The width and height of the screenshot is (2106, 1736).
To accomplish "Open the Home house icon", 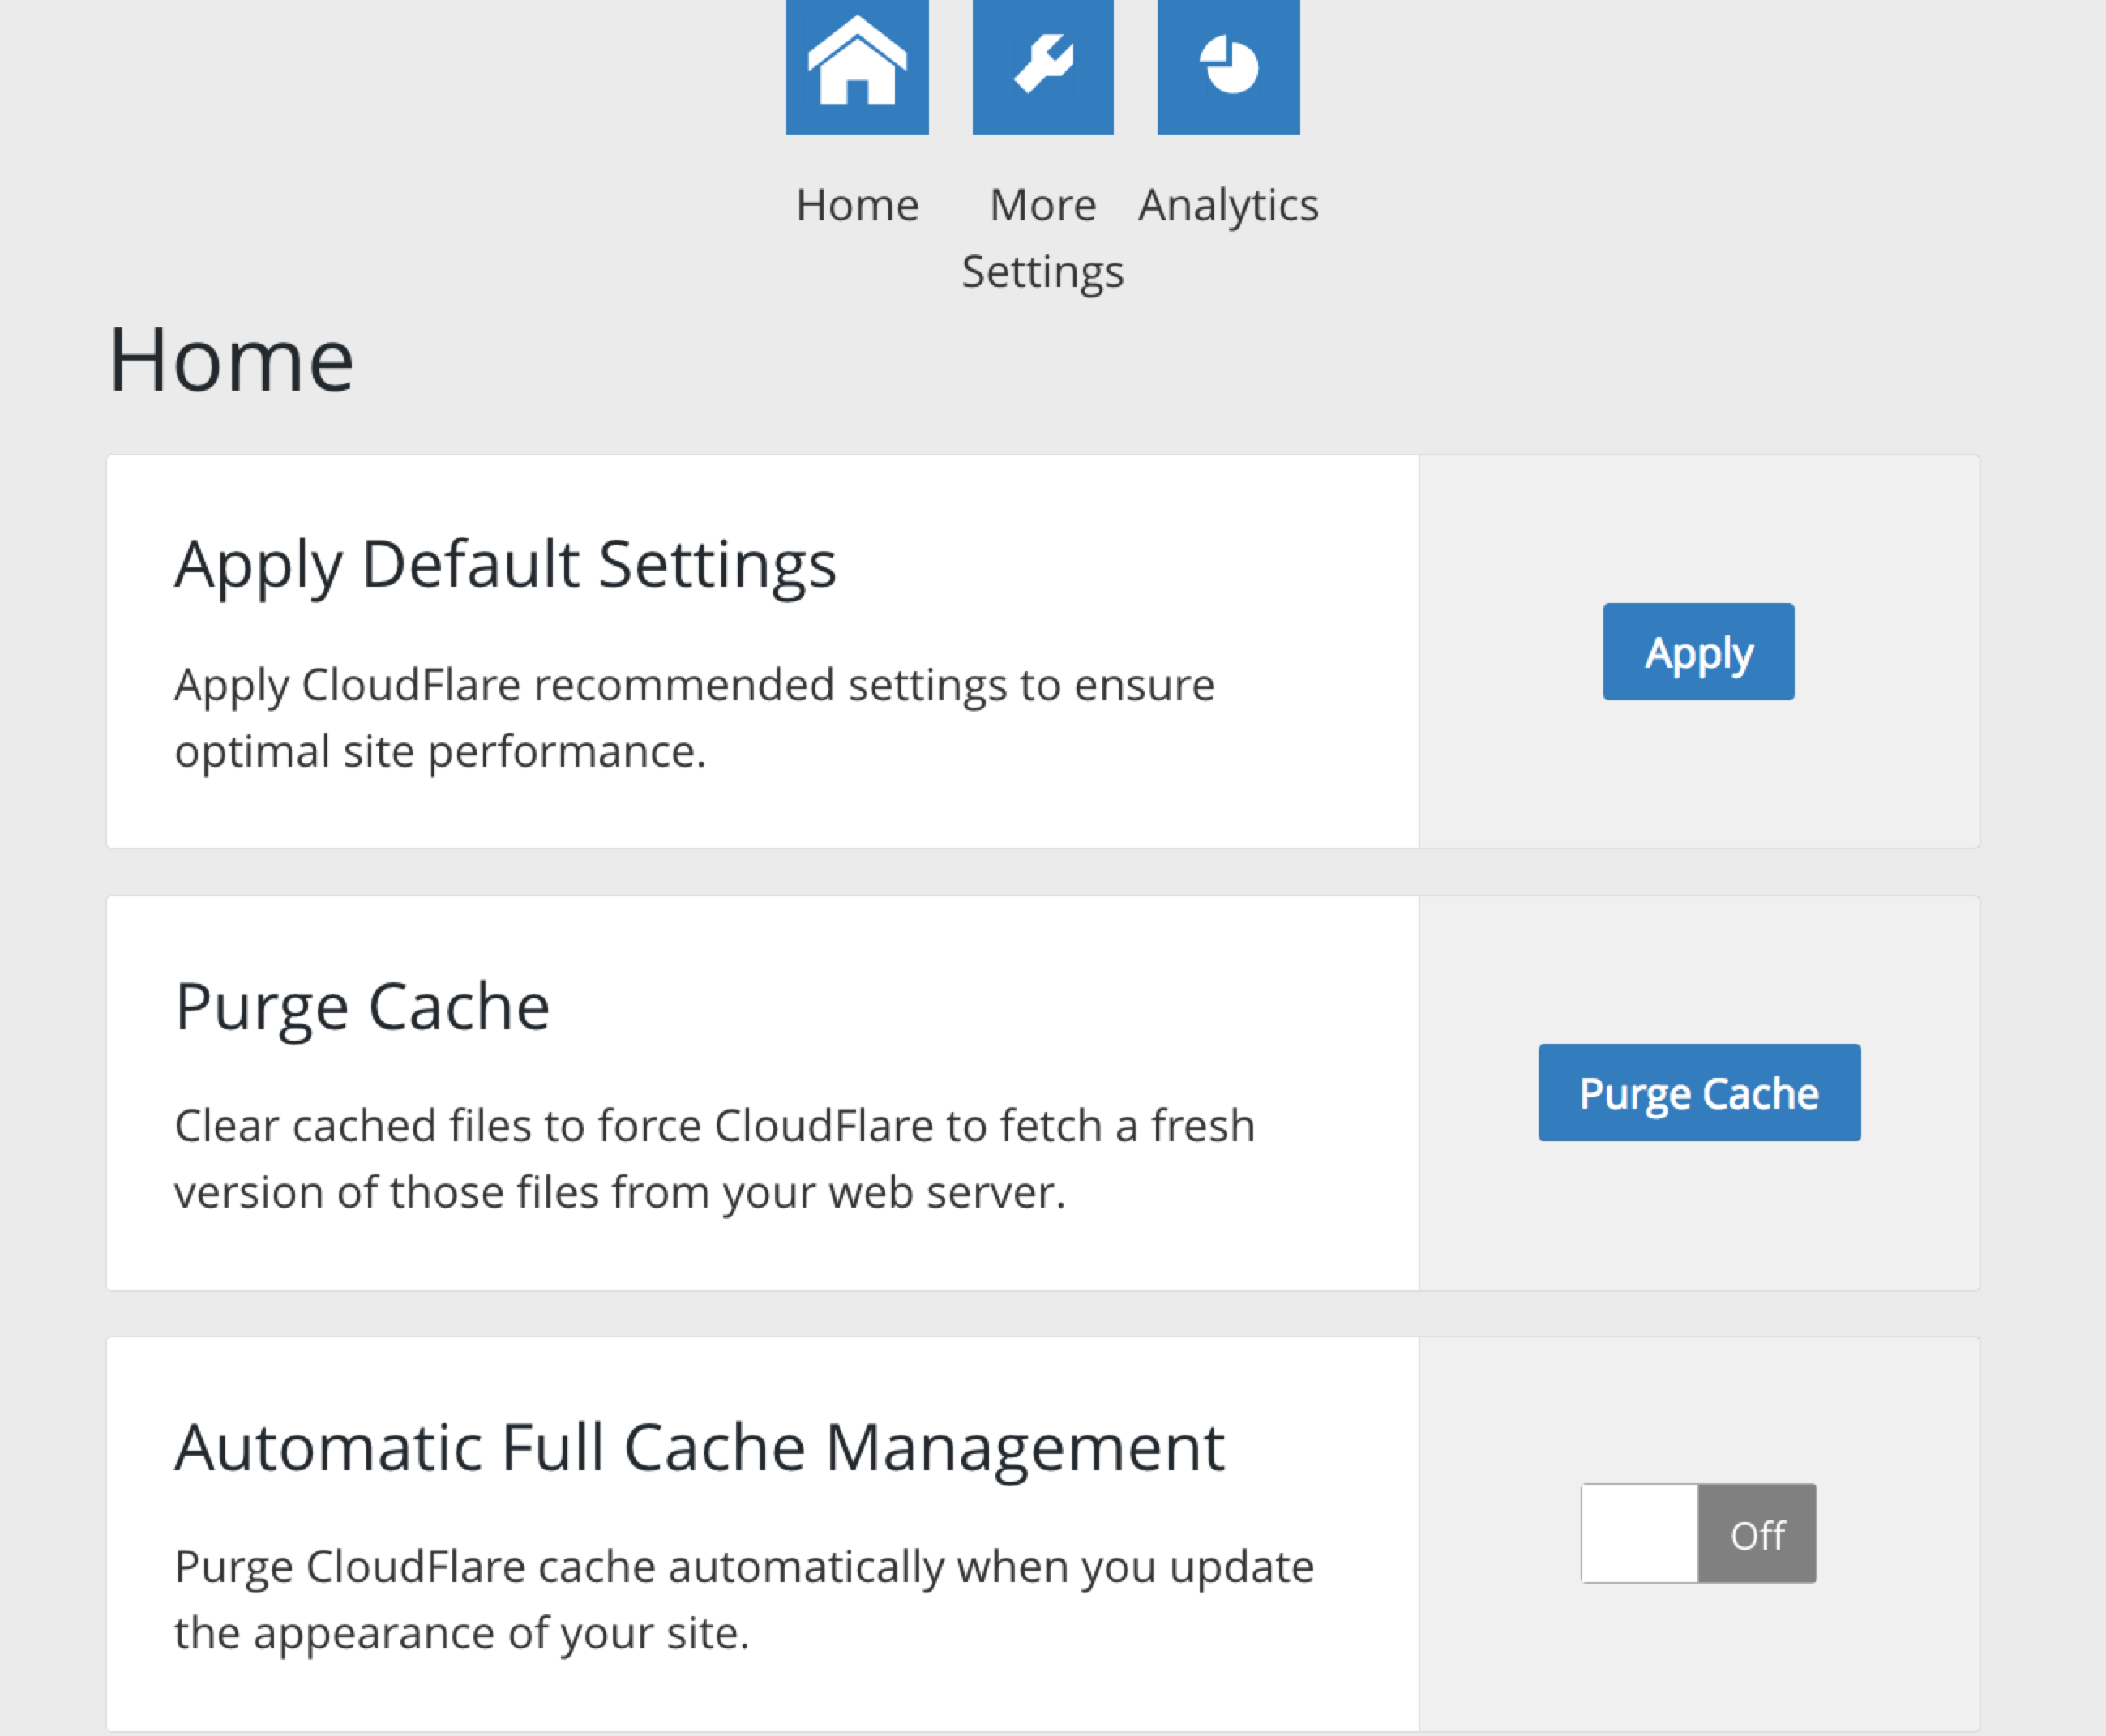I will pos(857,66).
